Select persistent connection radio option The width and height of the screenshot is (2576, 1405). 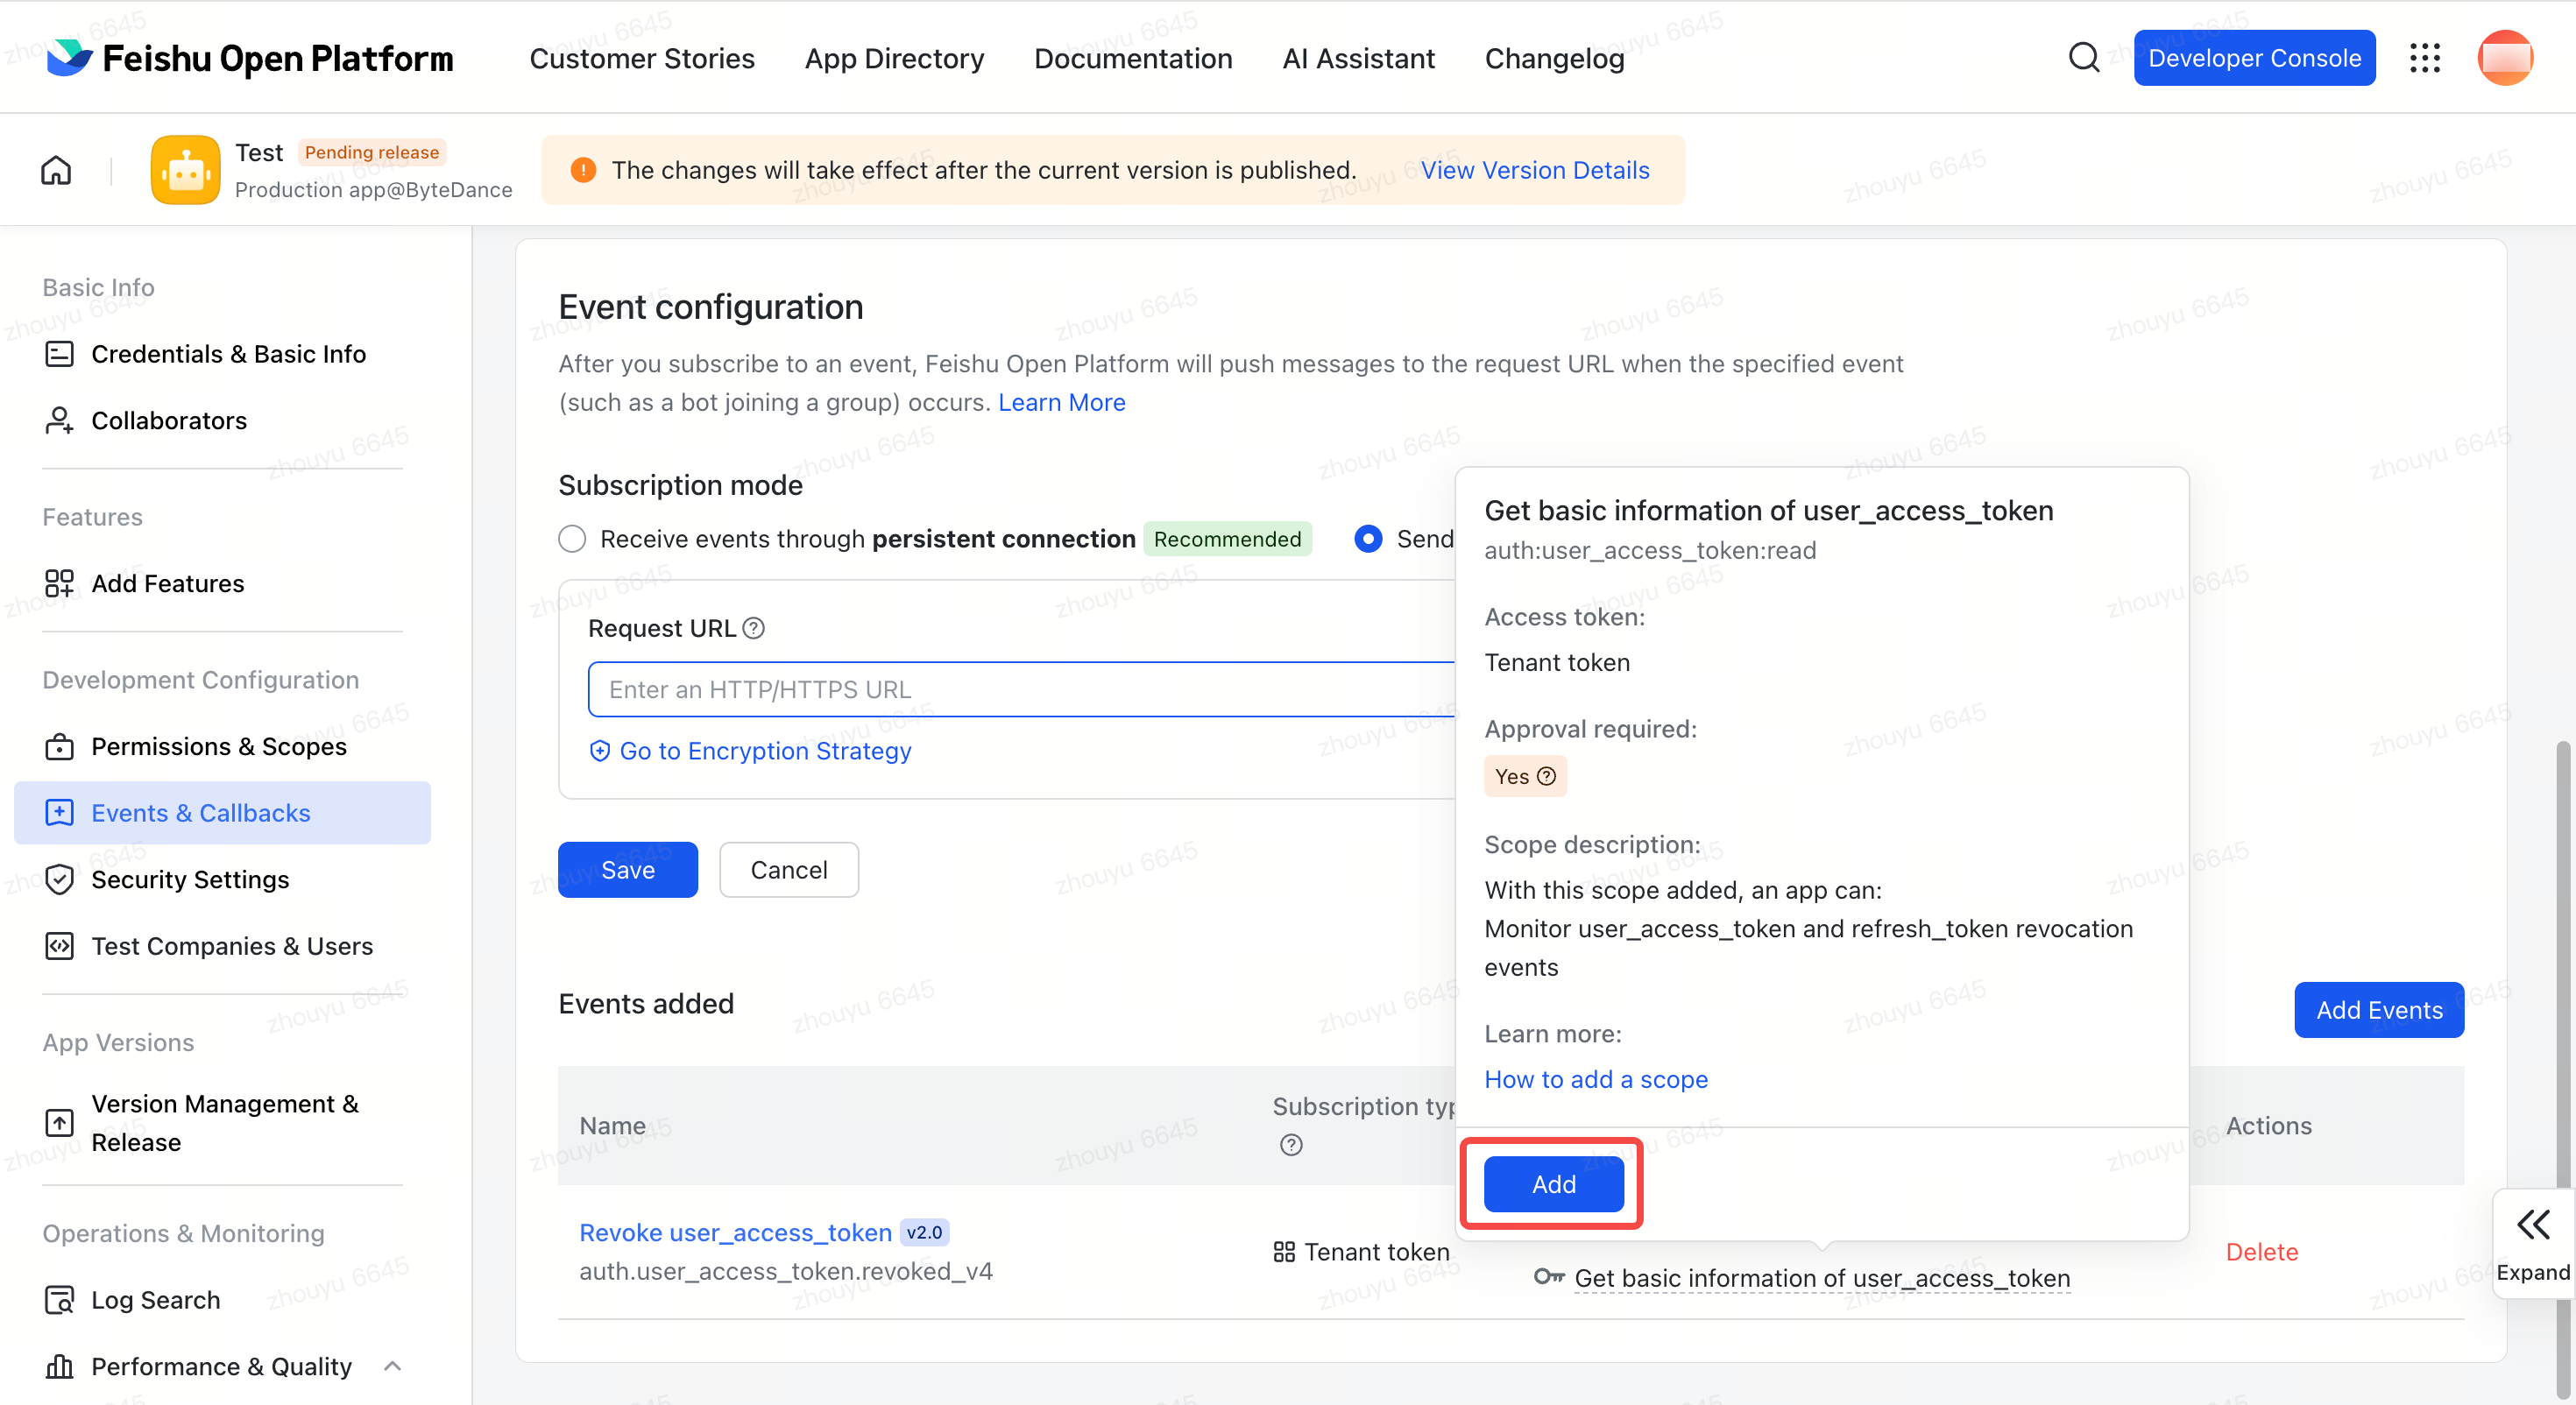point(572,539)
